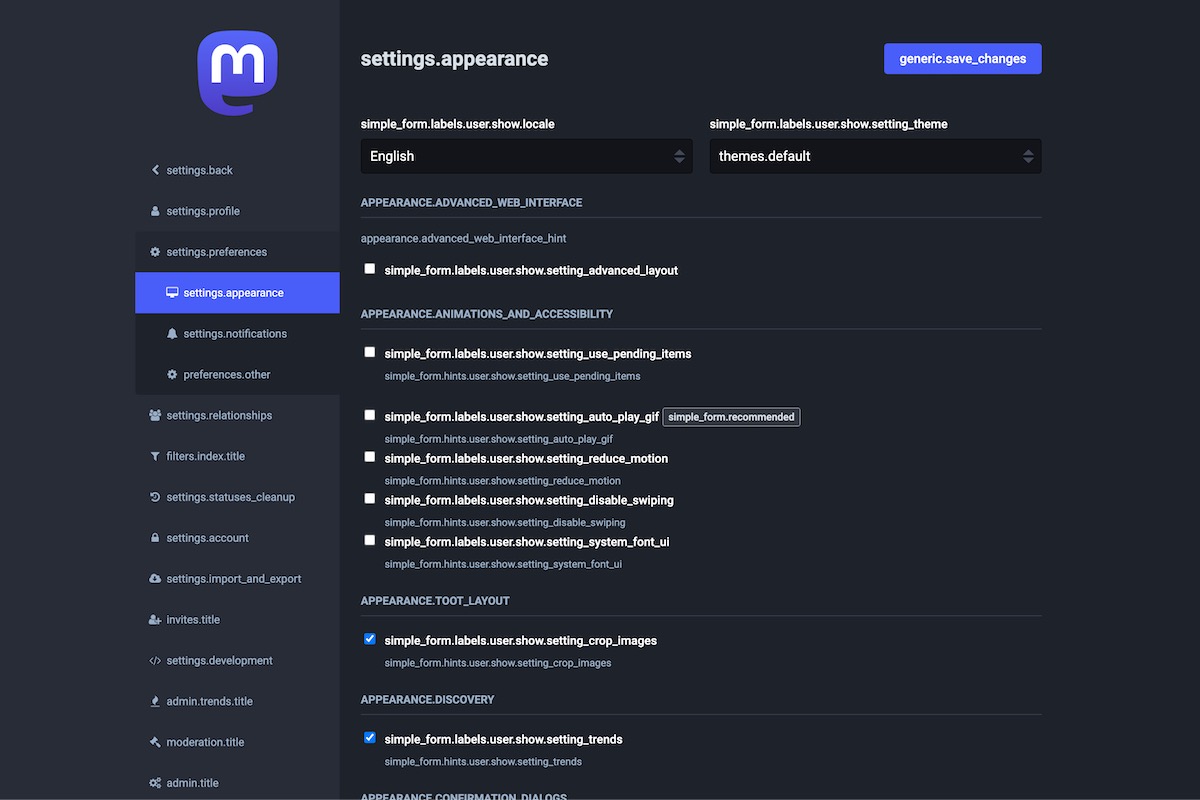
Task: Open the setting_theme dropdown showing themes.default
Action: [875, 156]
